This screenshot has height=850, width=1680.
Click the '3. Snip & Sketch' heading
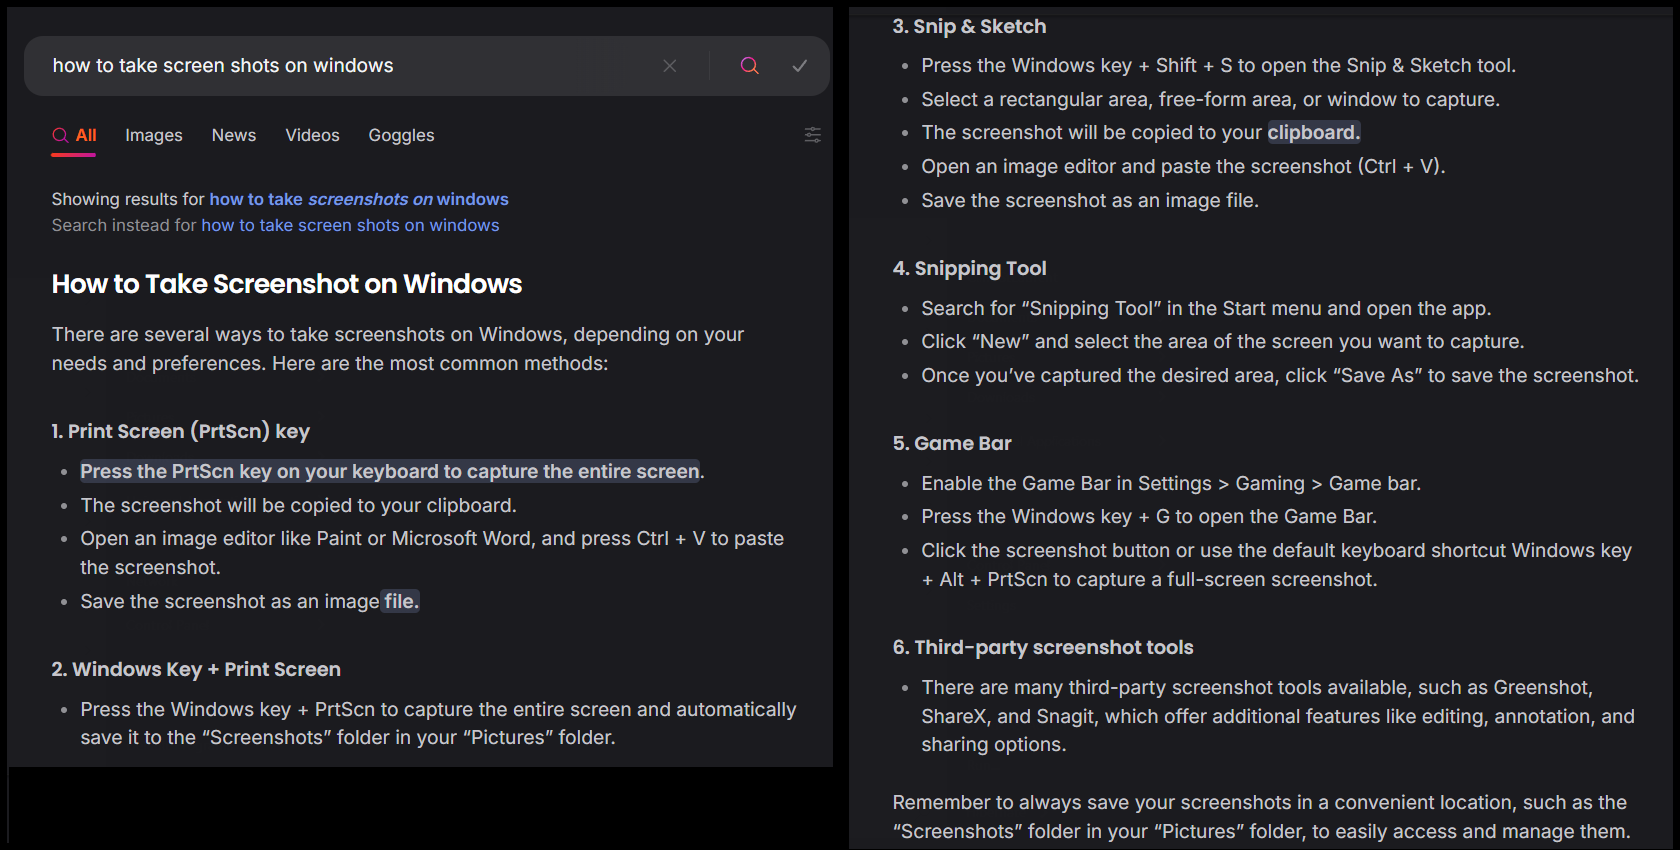click(969, 27)
